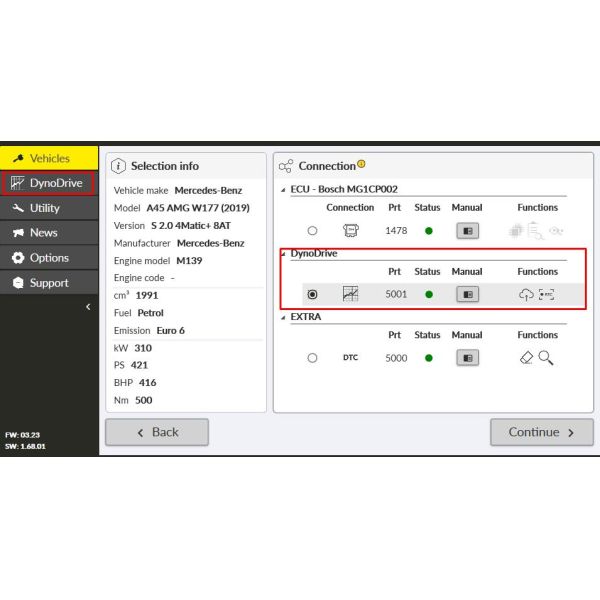Open the manual for the DynoDrive row

click(x=467, y=294)
